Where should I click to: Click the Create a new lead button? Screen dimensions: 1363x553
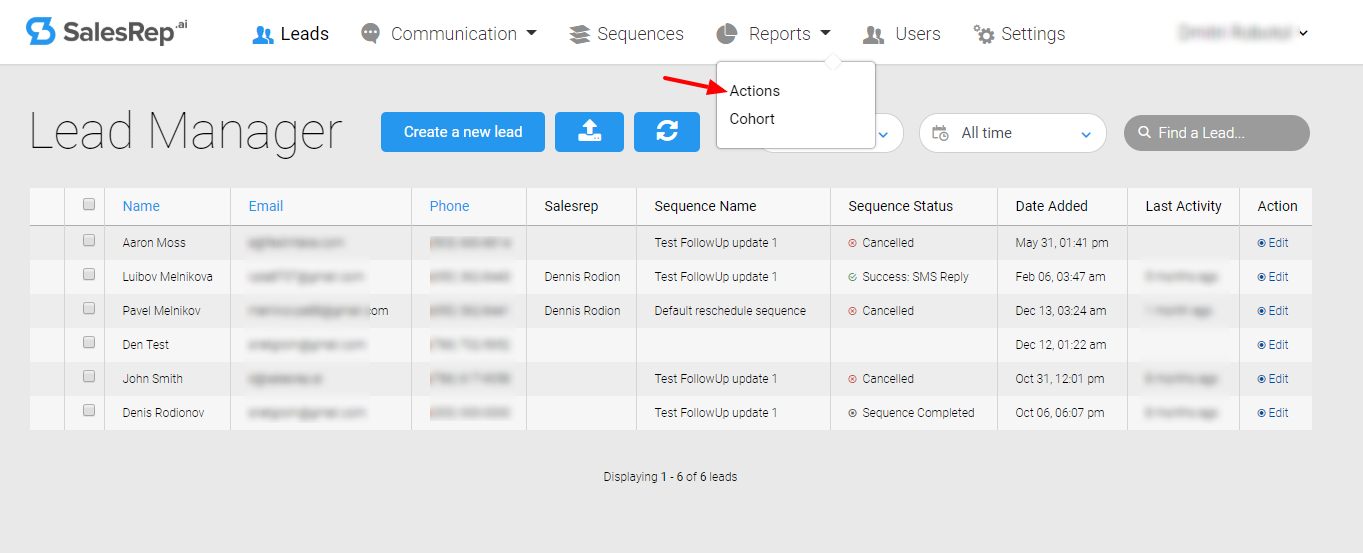[x=463, y=132]
